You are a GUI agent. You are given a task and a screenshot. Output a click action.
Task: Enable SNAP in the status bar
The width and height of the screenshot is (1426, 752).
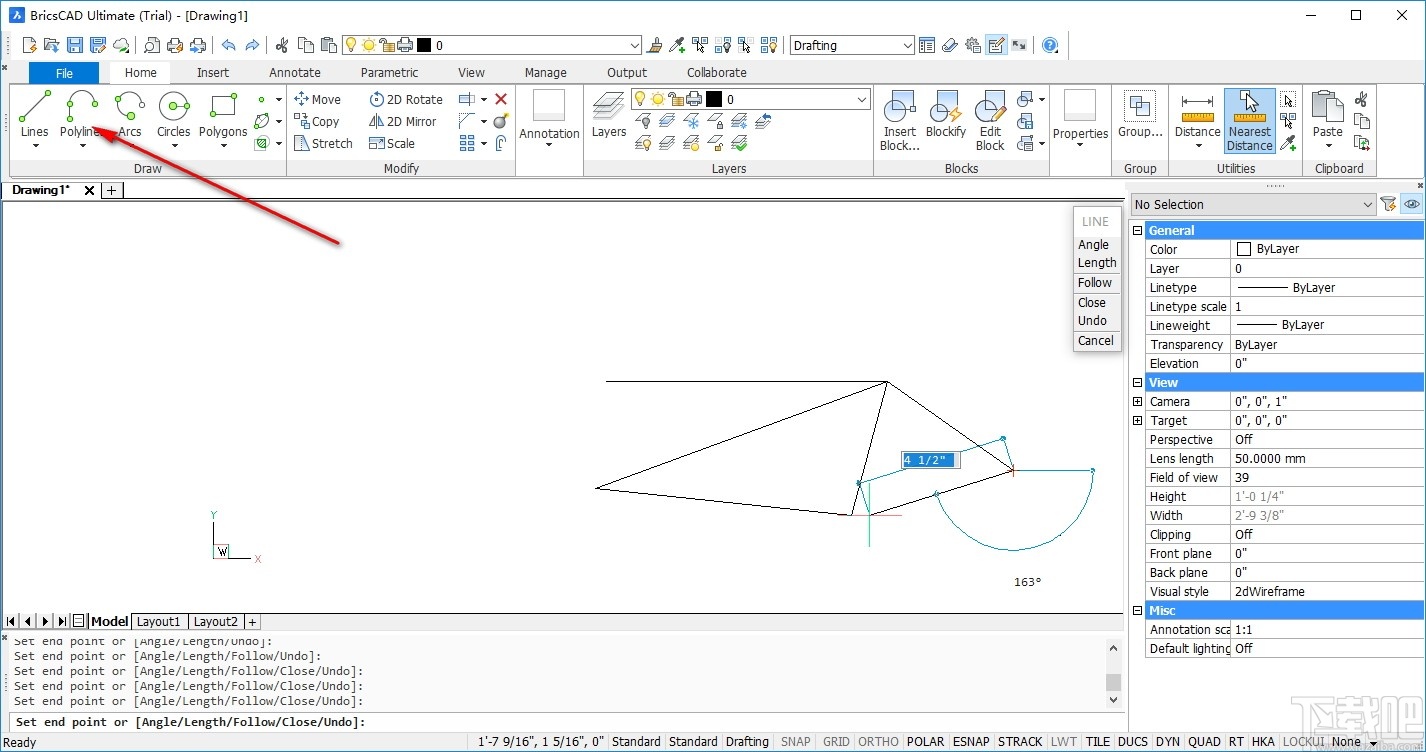click(x=794, y=741)
